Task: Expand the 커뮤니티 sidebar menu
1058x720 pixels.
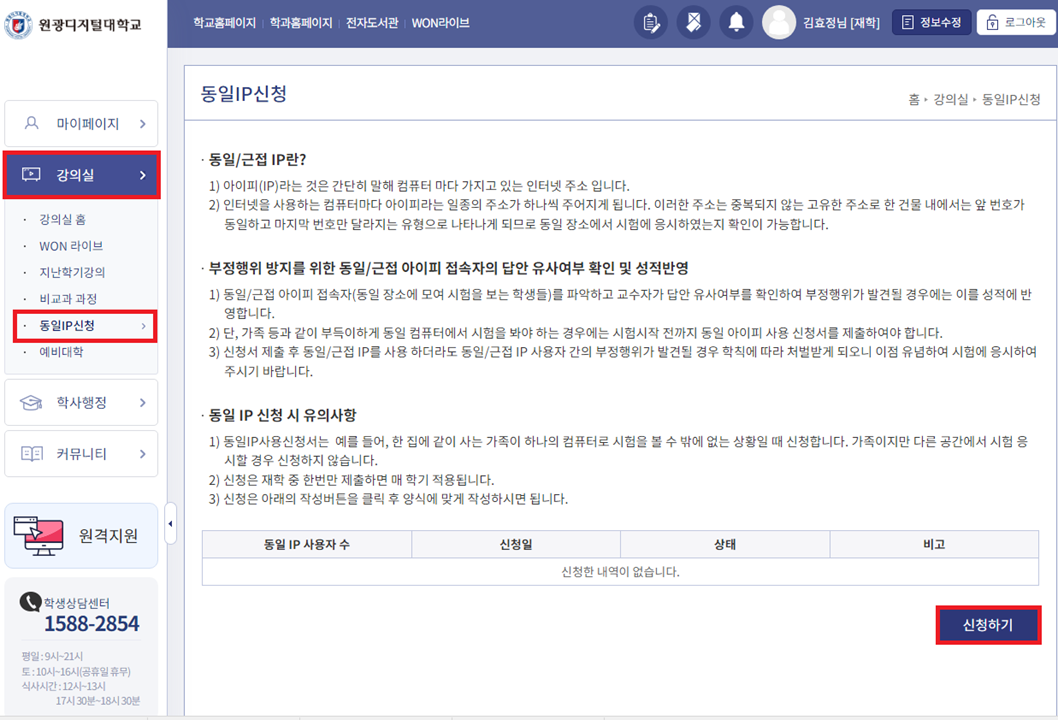Action: (x=81, y=454)
